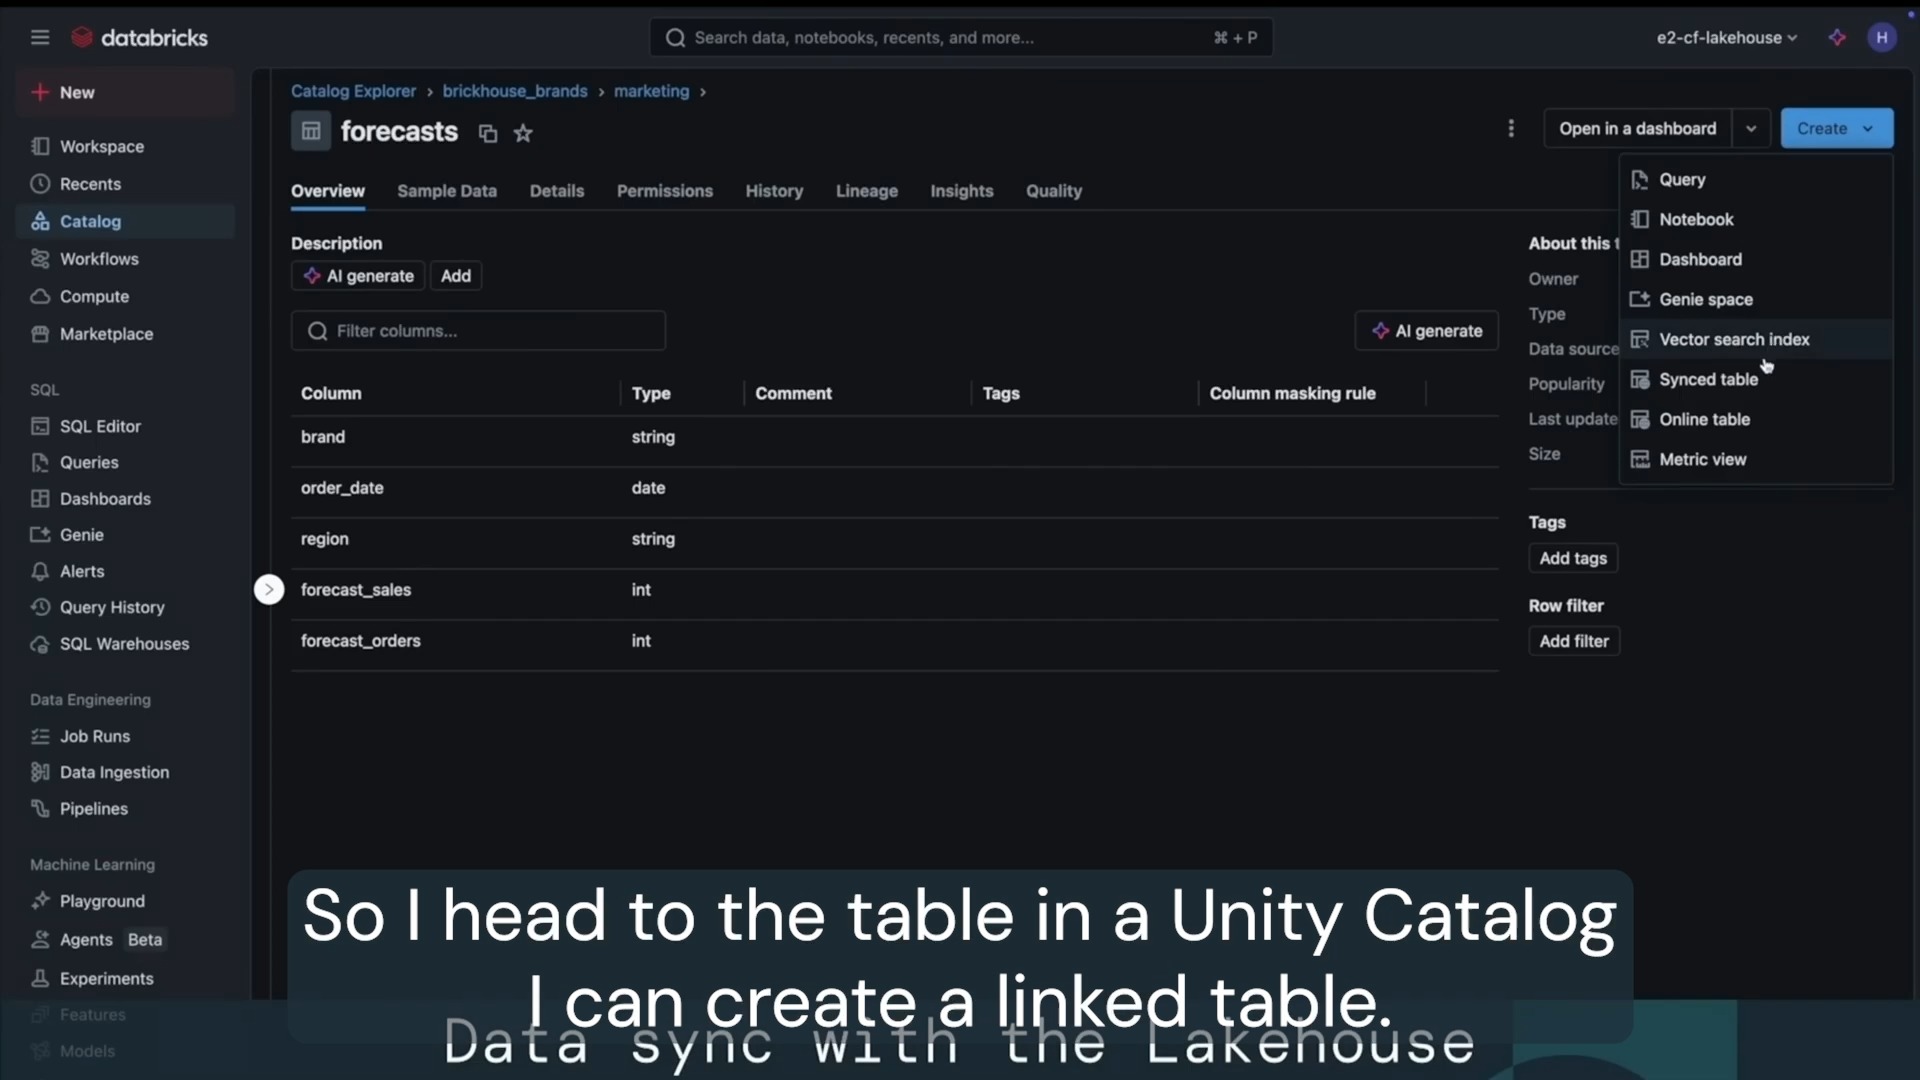
Task: Choose Genie space from the Create menu
Action: click(x=1756, y=299)
